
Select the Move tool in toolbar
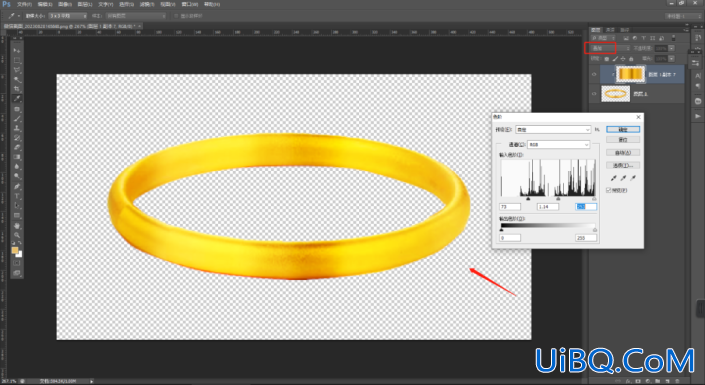(17, 50)
